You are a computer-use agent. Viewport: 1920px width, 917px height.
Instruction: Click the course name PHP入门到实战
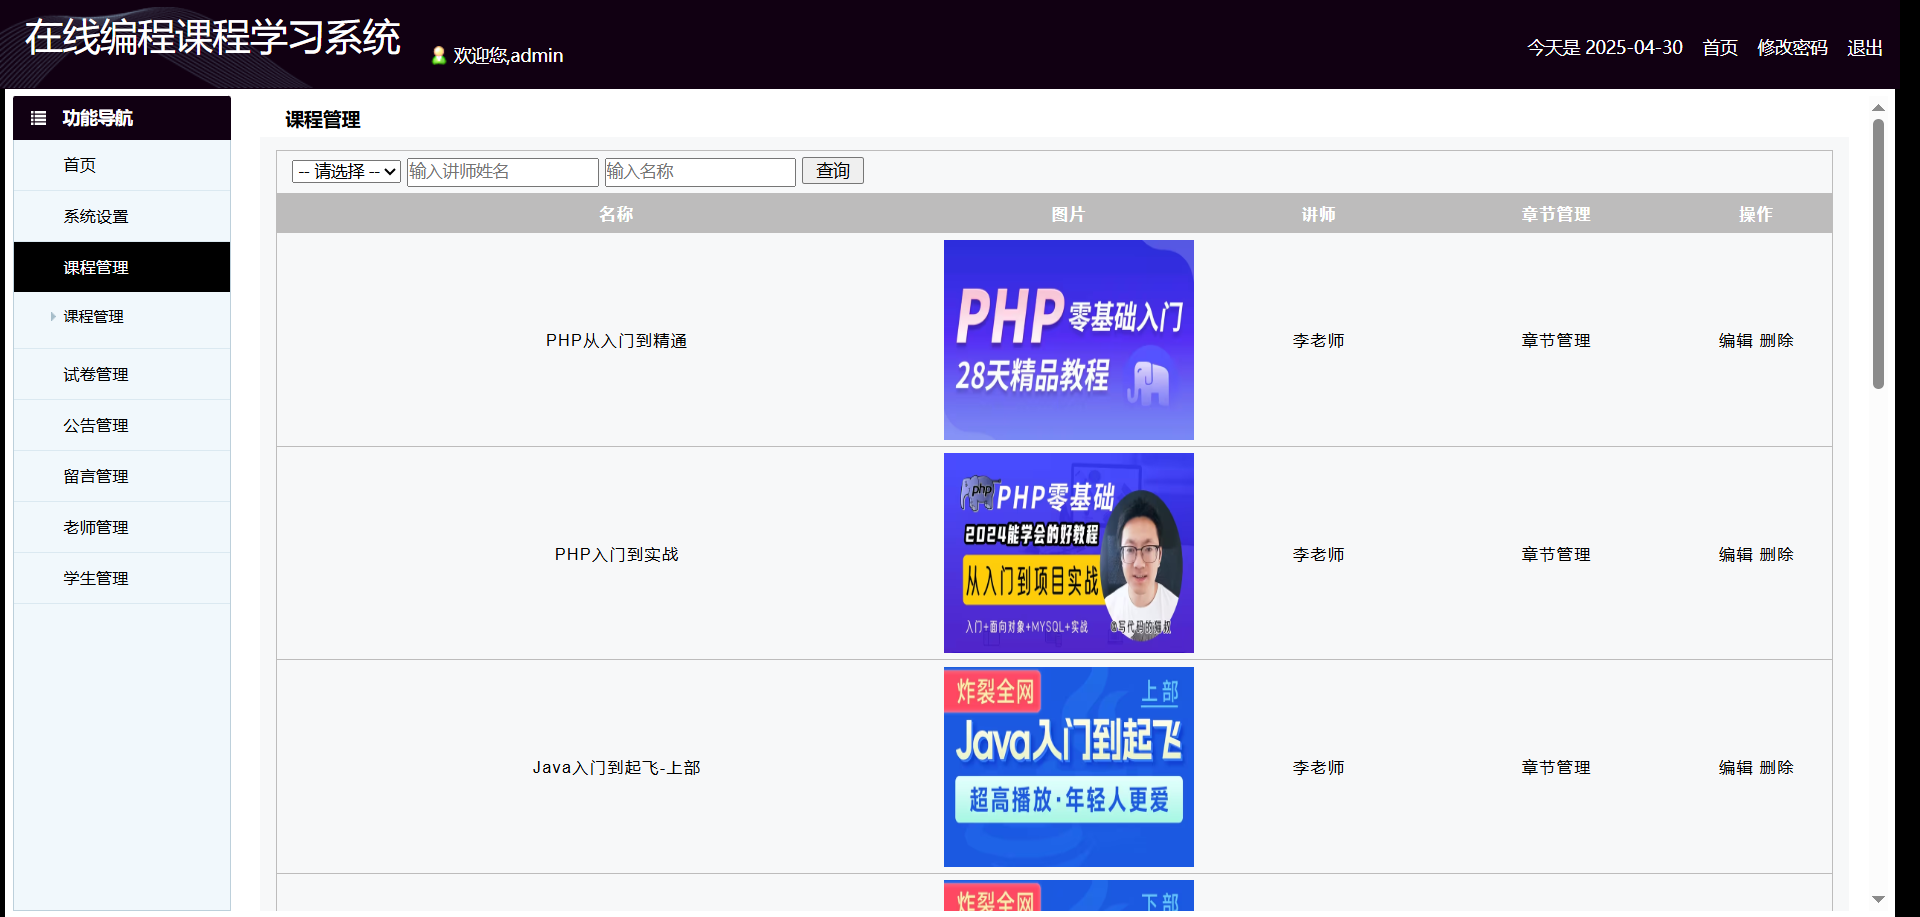(x=616, y=554)
